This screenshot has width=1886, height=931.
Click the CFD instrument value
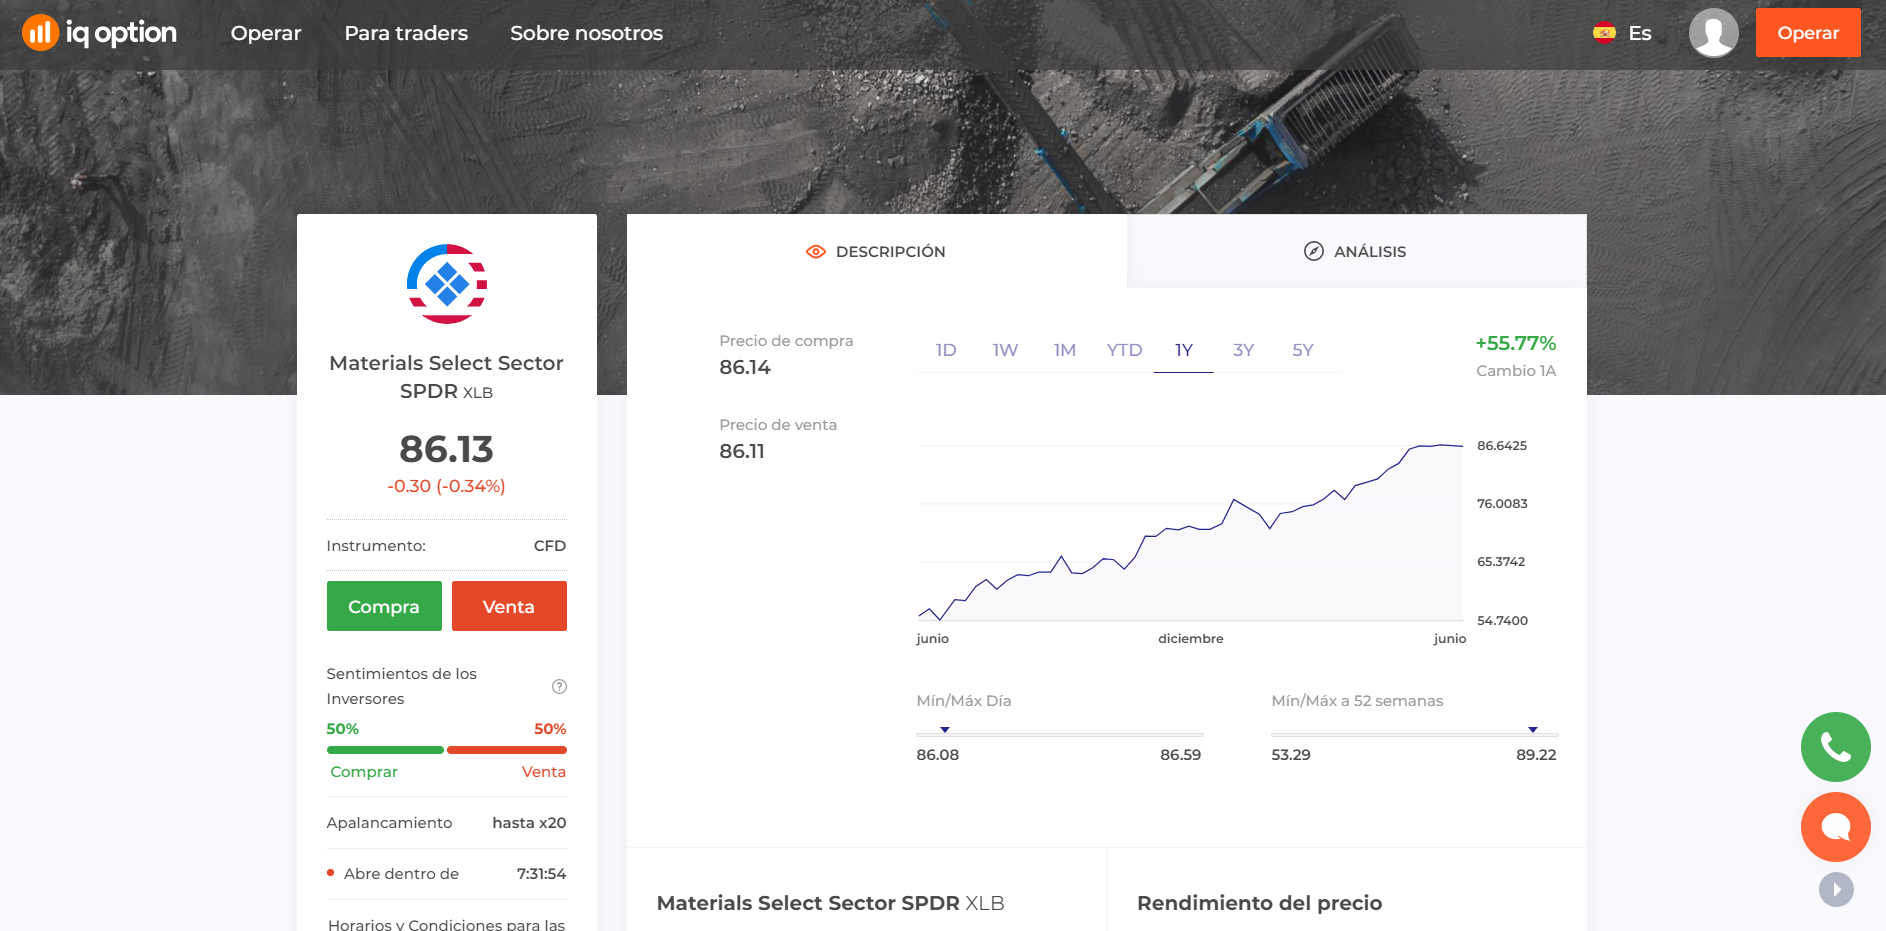coord(550,546)
